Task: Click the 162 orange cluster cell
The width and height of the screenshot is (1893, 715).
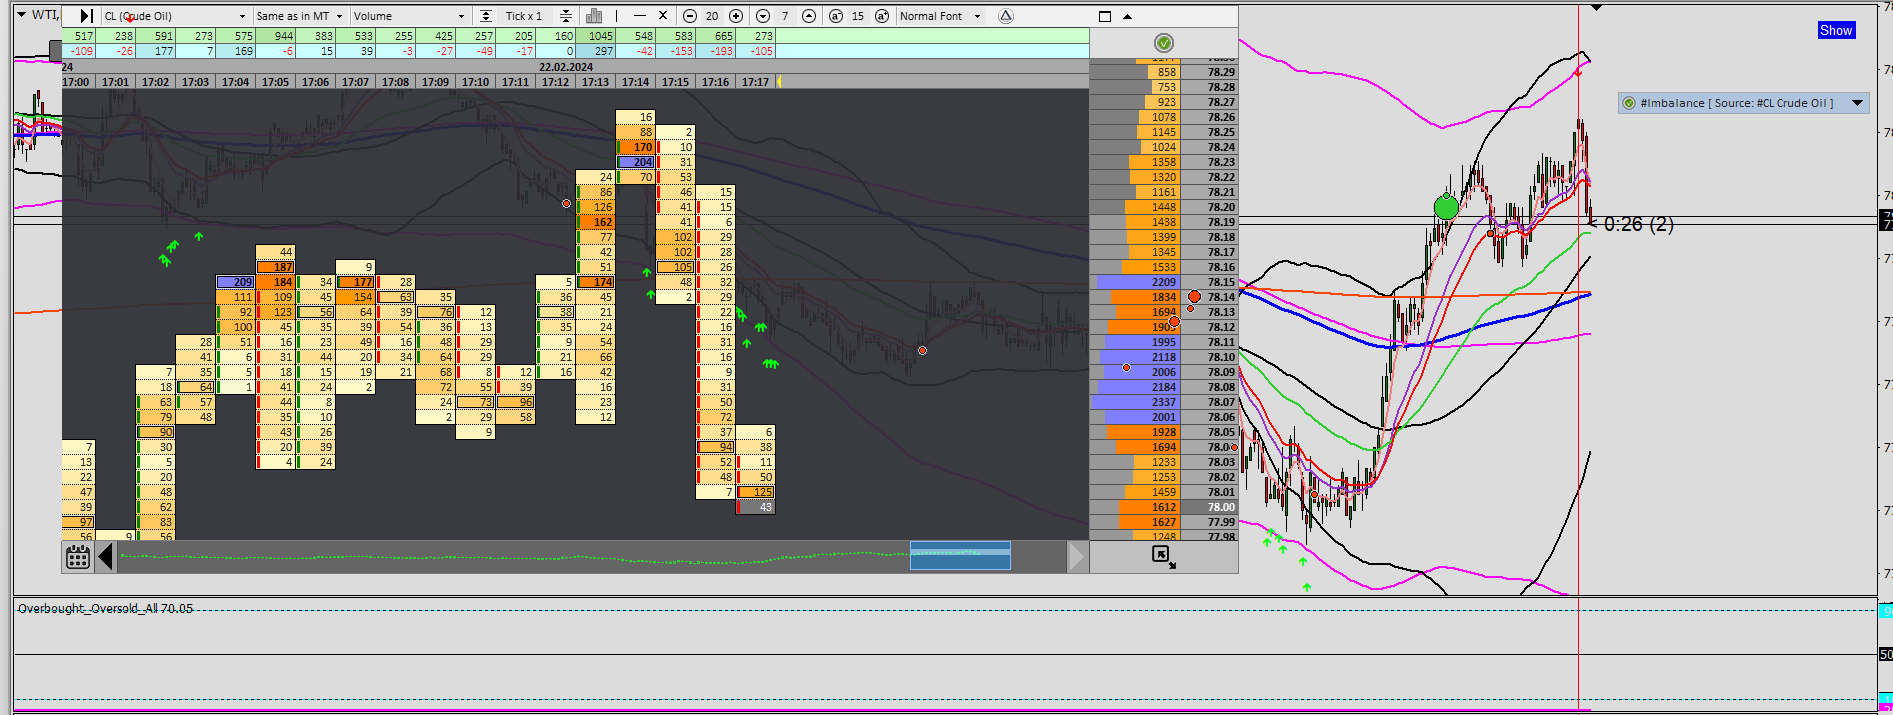Action: [x=596, y=222]
